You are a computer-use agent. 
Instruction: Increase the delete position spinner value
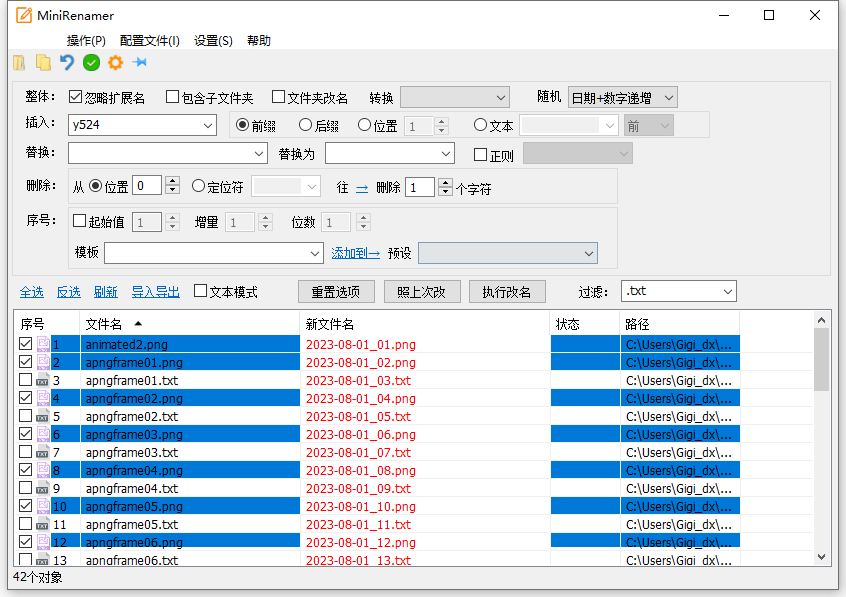(173, 181)
